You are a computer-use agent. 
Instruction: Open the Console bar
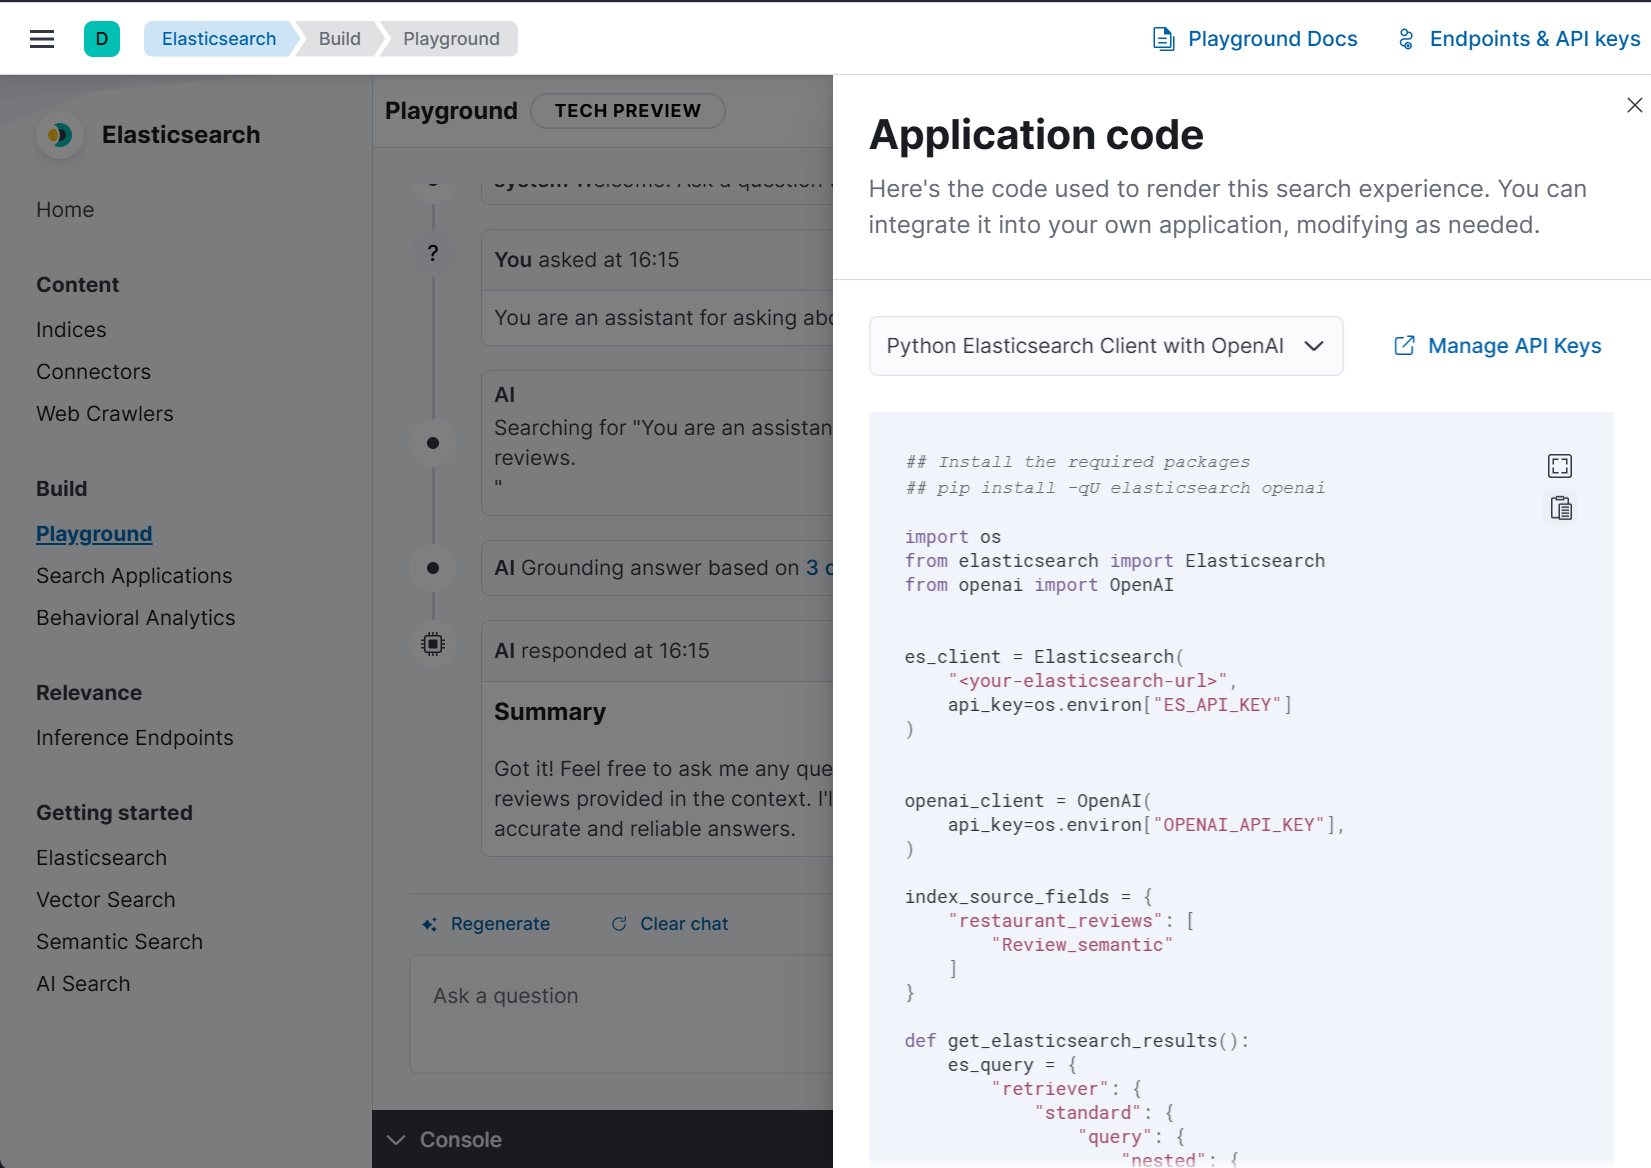[602, 1140]
